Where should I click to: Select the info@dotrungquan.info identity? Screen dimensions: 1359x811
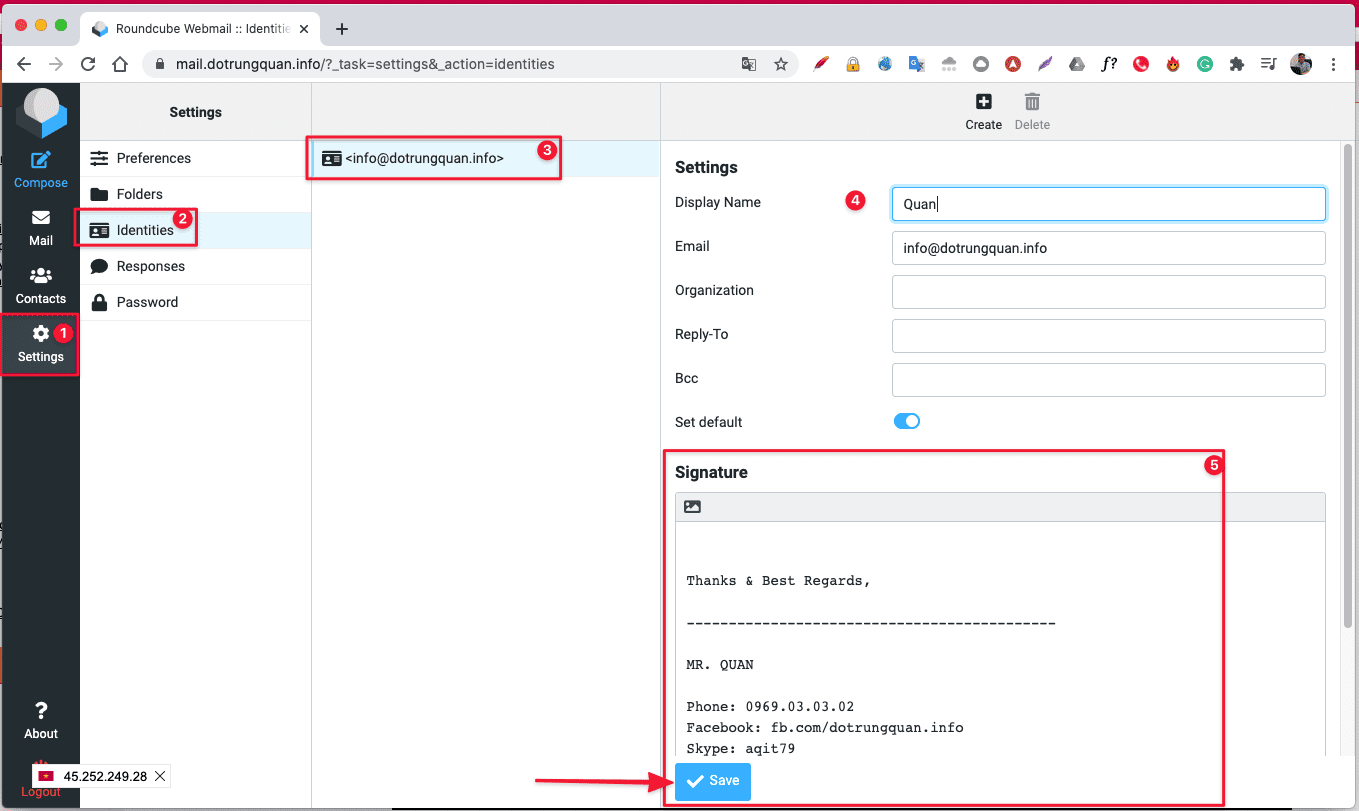(424, 158)
